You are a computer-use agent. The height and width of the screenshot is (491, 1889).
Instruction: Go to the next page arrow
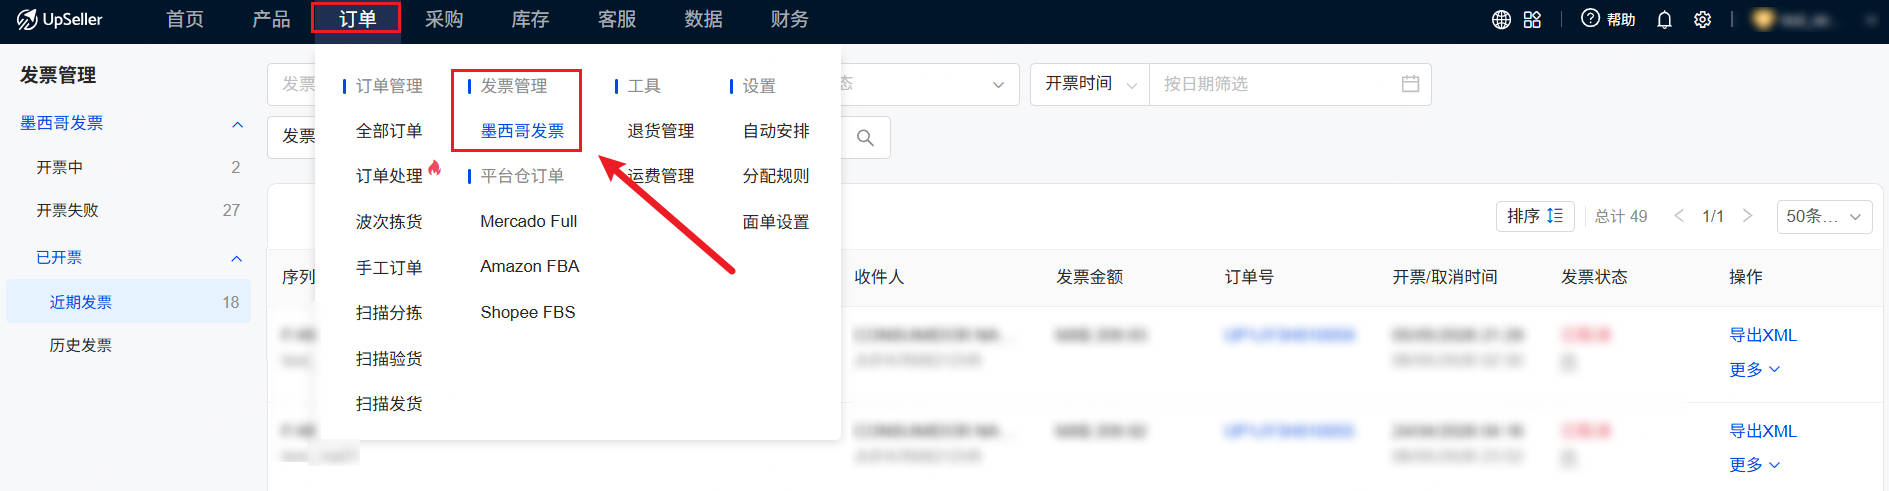coord(1747,216)
